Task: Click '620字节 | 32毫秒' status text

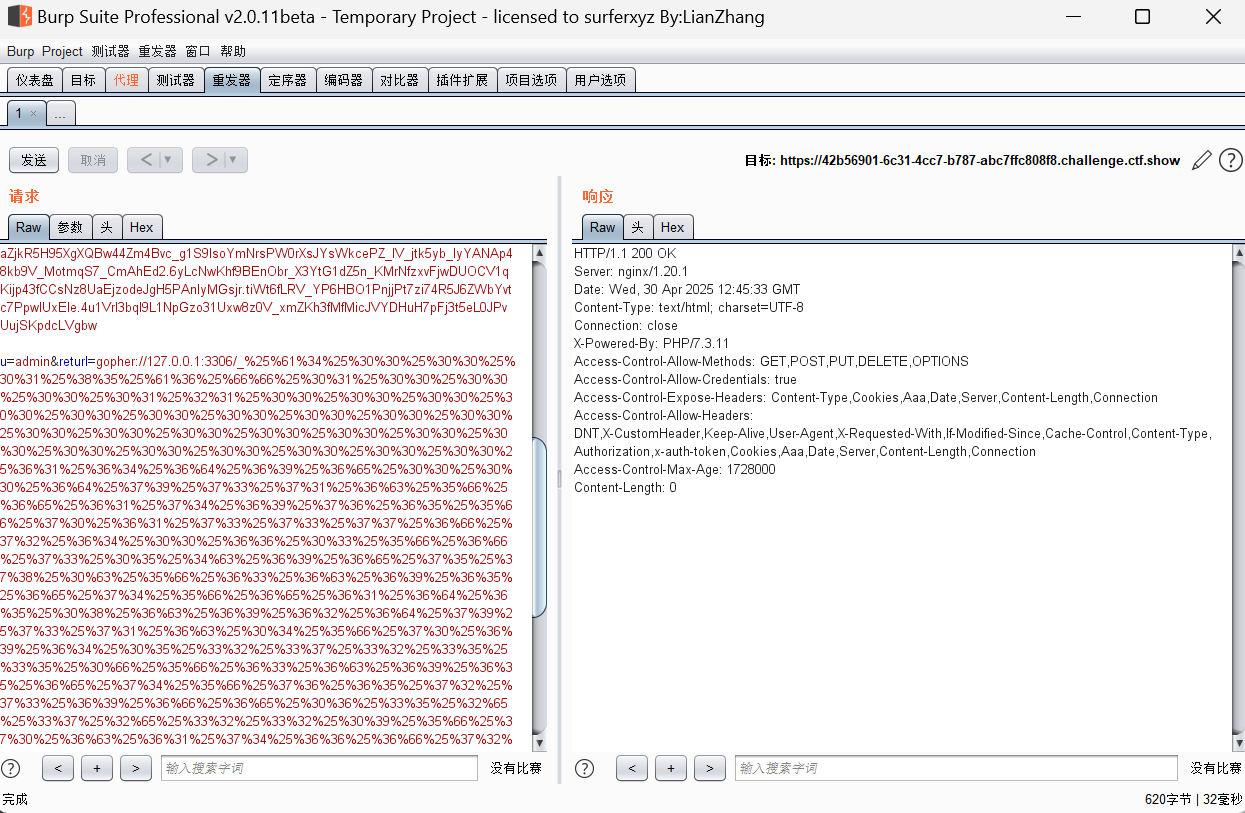Action: click(1193, 799)
